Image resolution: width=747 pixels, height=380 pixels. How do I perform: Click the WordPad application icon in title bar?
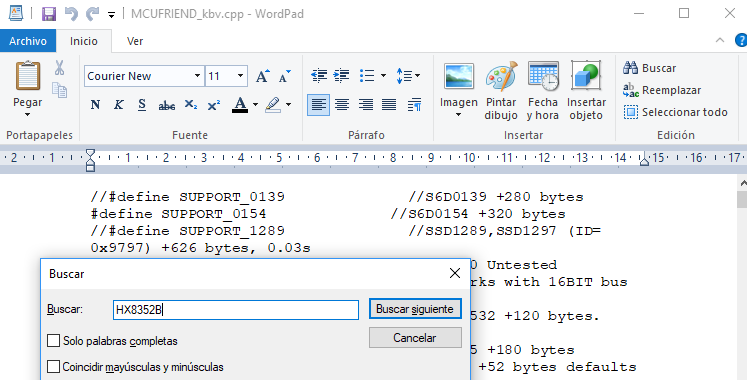pyautogui.click(x=16, y=13)
